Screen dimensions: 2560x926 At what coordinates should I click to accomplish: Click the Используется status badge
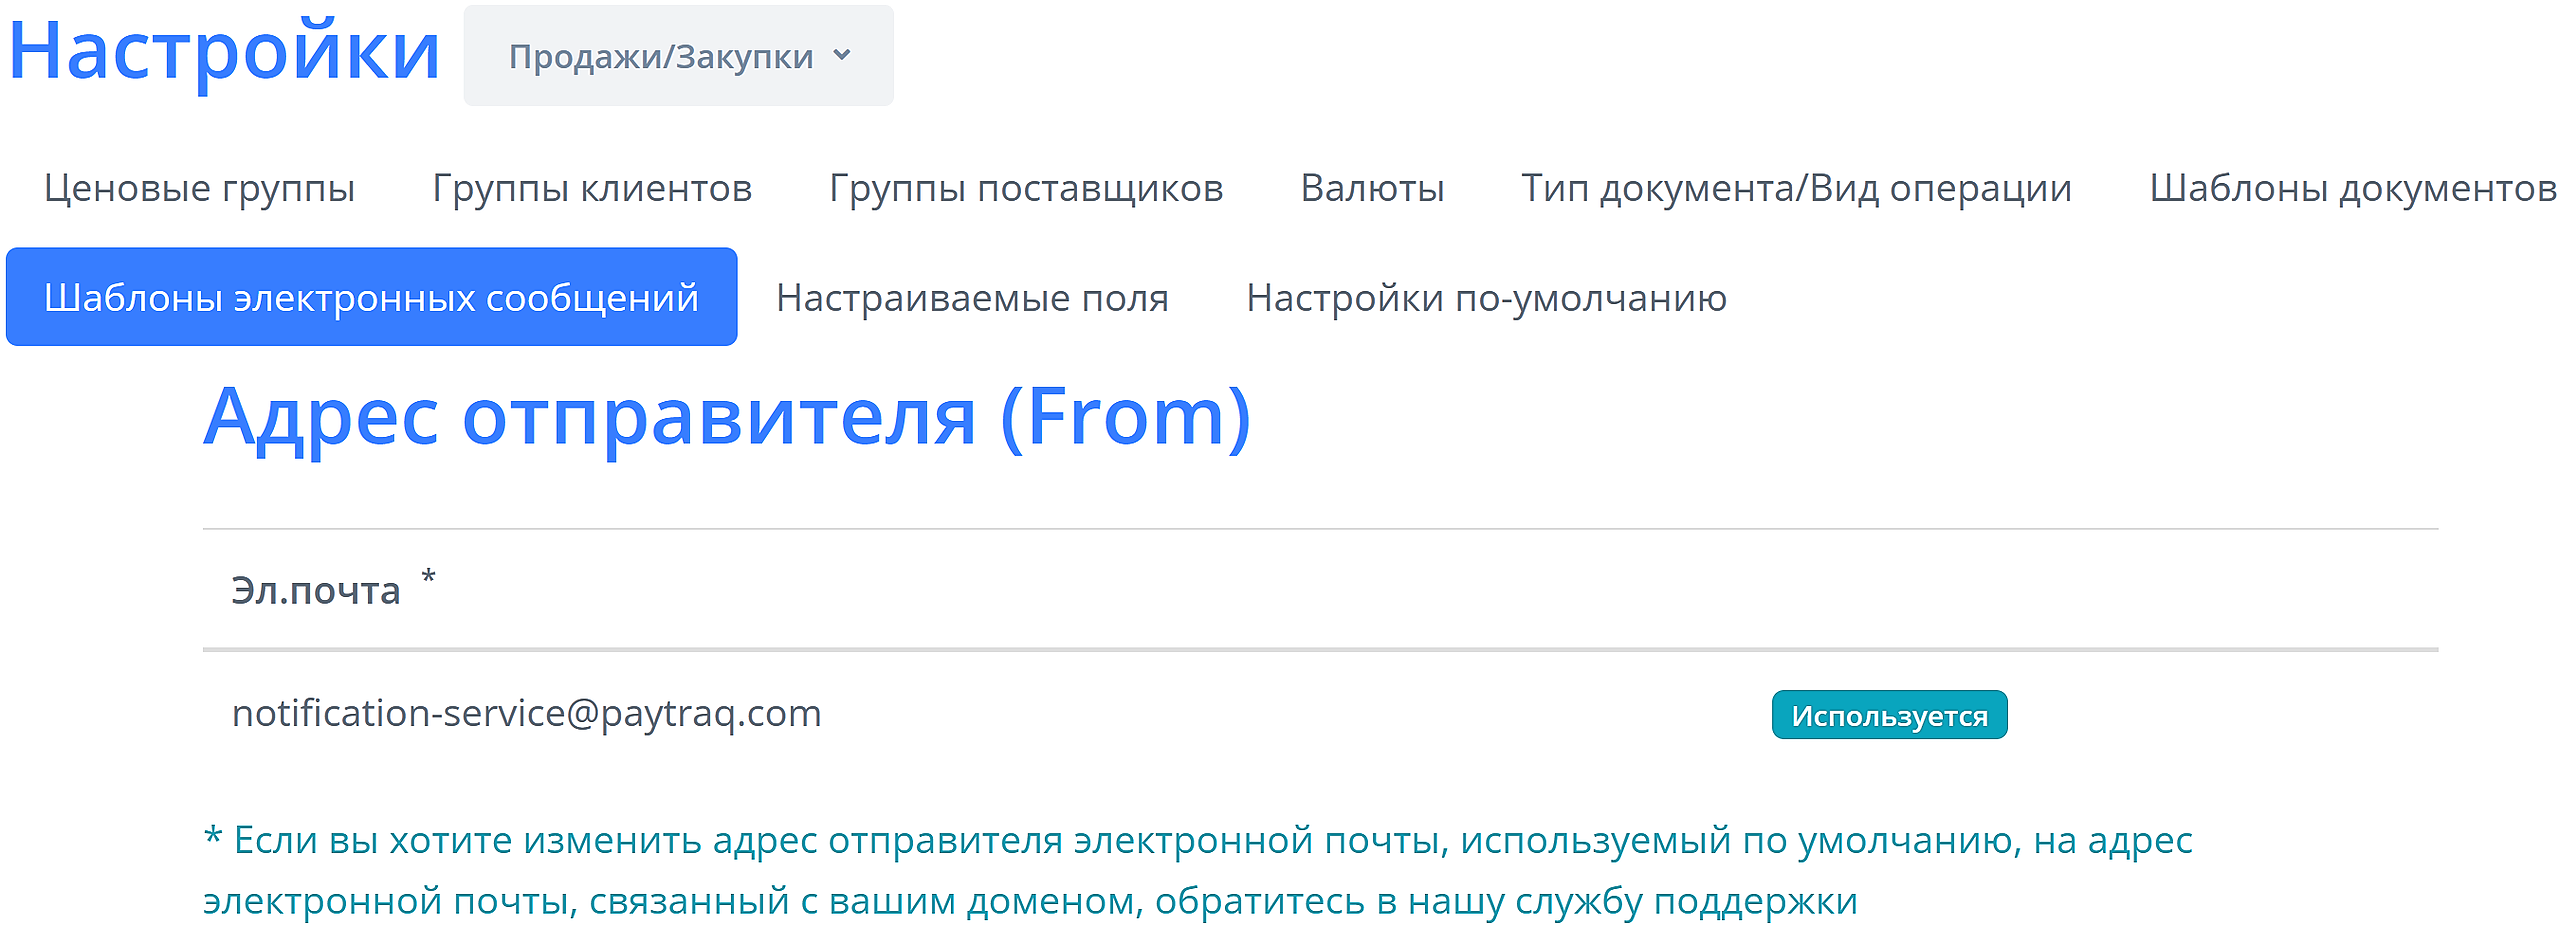click(x=1889, y=715)
